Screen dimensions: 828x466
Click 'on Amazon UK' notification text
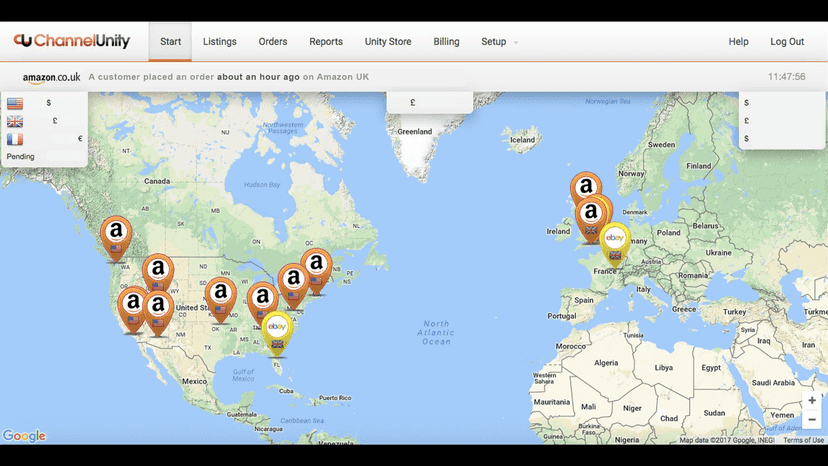pyautogui.click(x=336, y=77)
